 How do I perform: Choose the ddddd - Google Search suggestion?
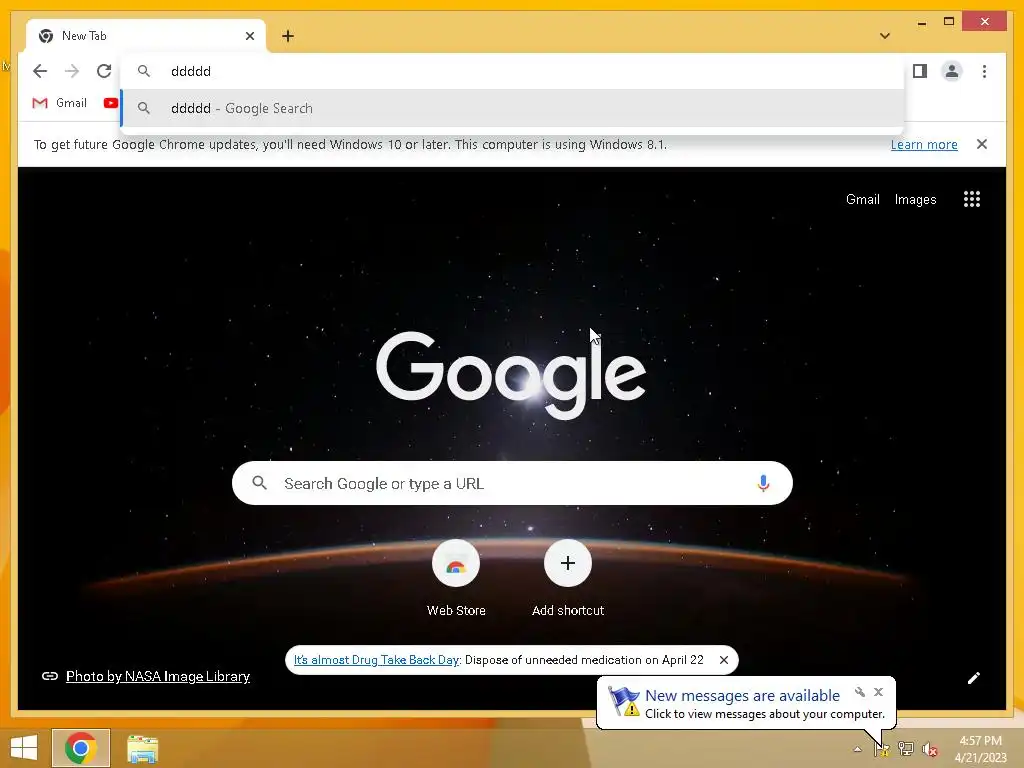(513, 108)
